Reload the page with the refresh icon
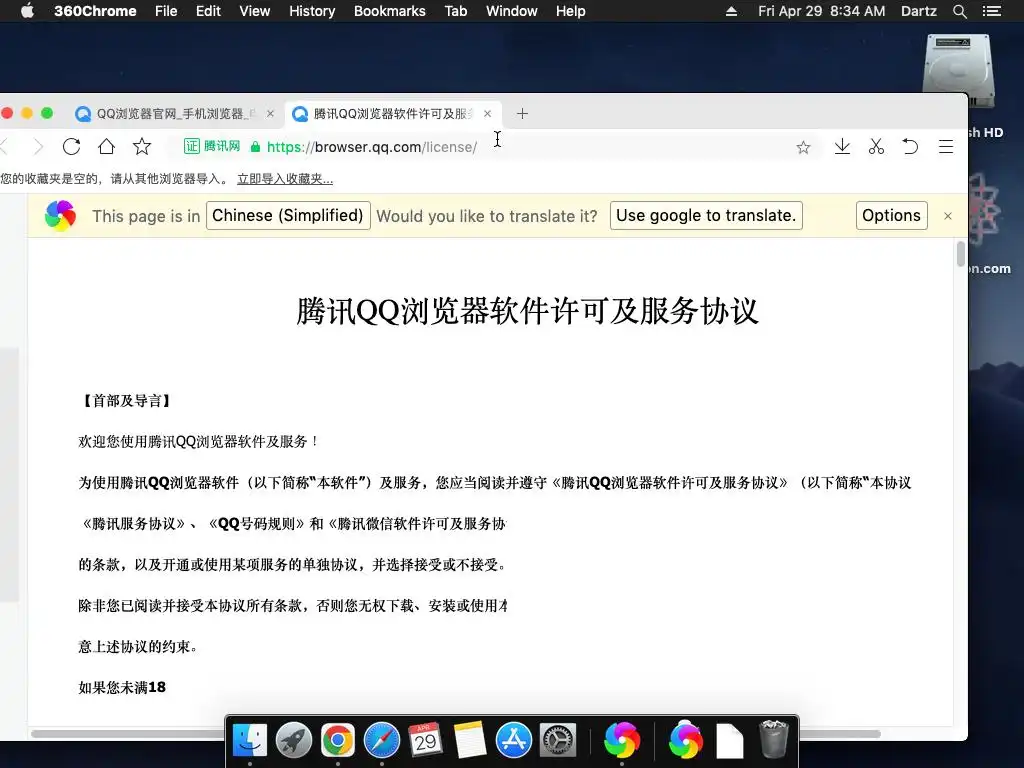Screen dimensions: 1024x768 pyautogui.click(x=71, y=146)
